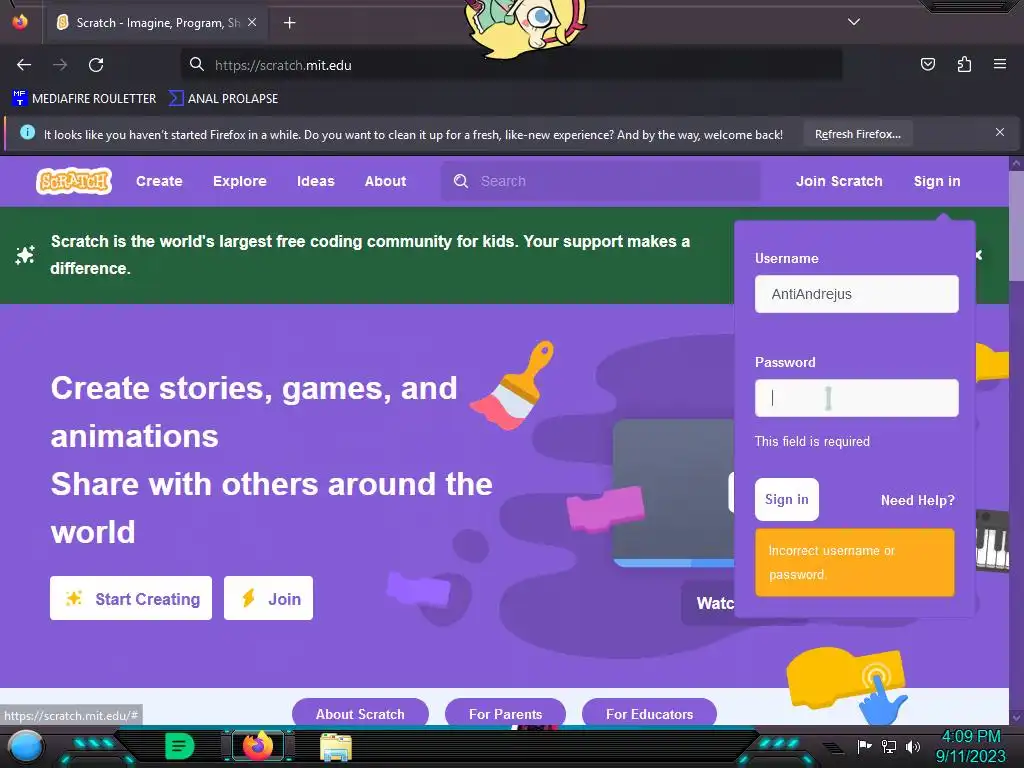Viewport: 1024px width, 768px height.
Task: Click the taskbar clock showing 4:09 PM
Action: (970, 746)
